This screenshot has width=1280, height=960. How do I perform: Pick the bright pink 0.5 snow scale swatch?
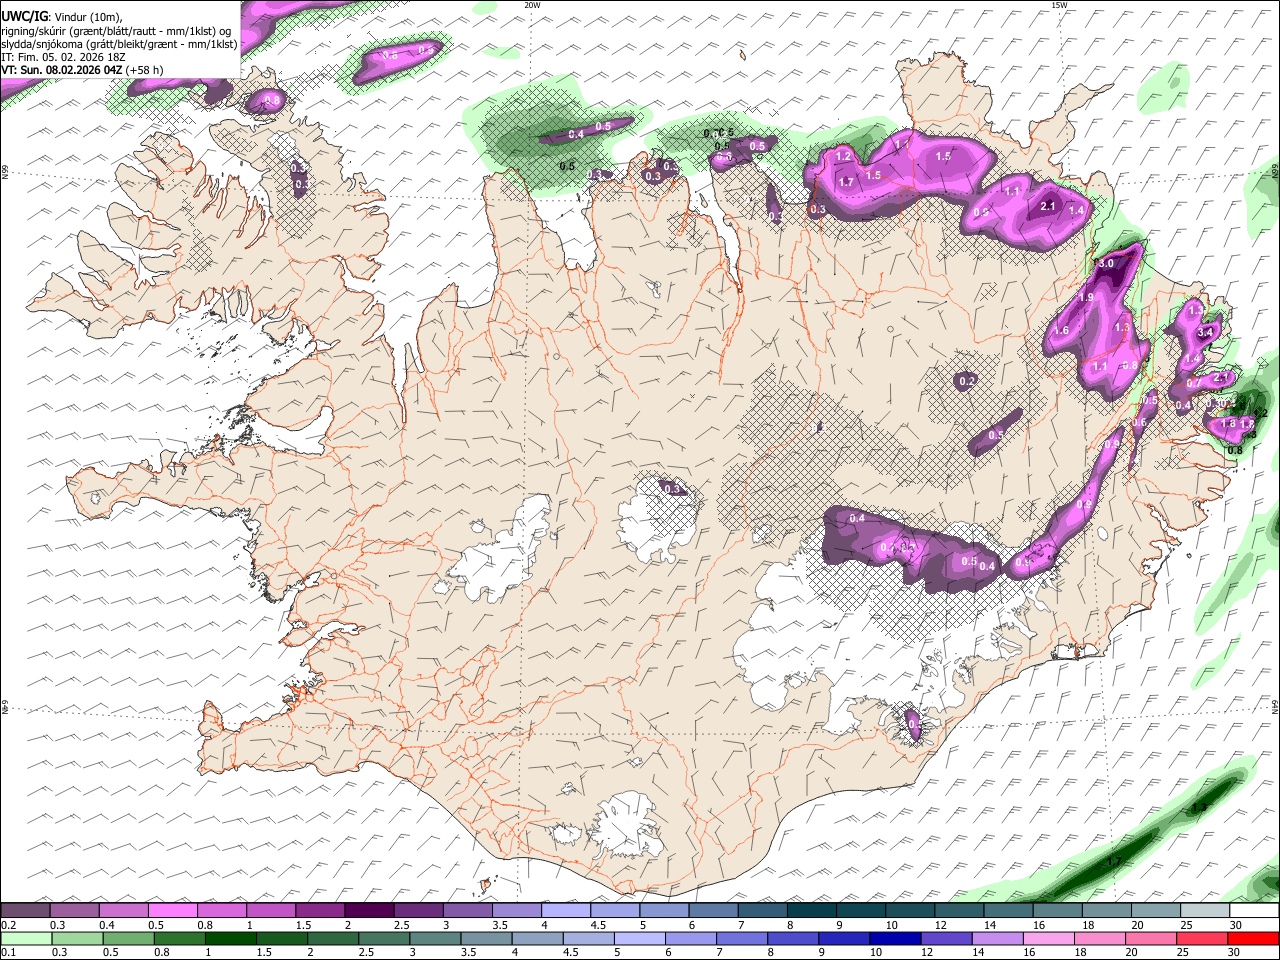click(x=173, y=910)
